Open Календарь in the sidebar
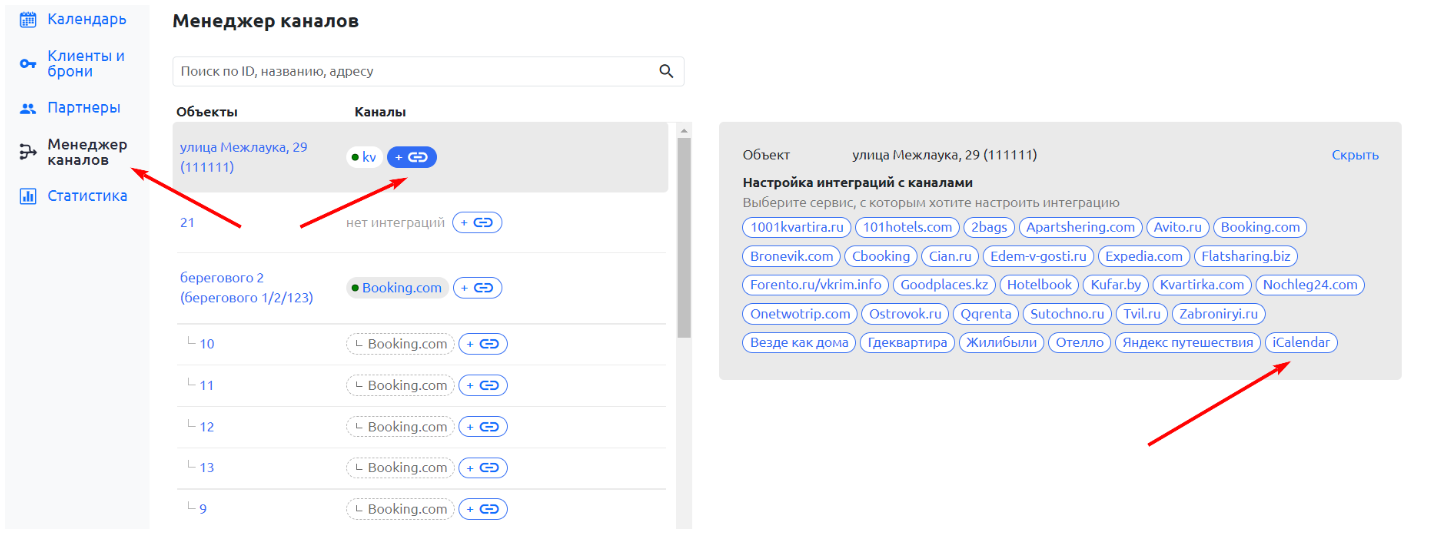 pos(87,19)
